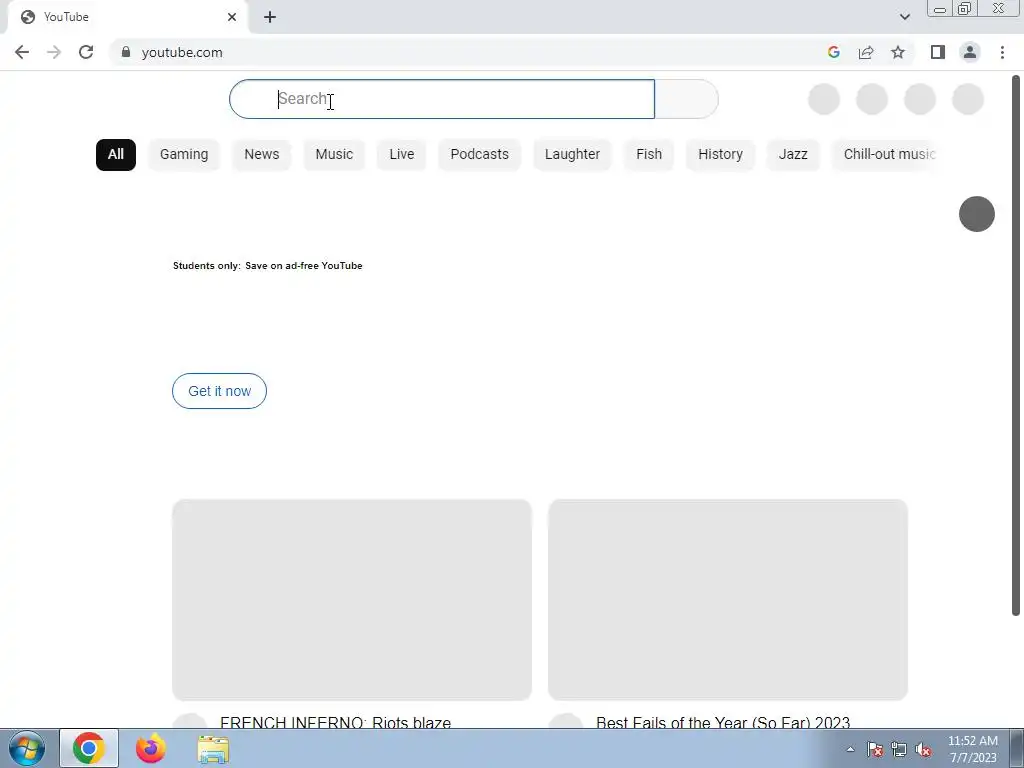The image size is (1024, 768).
Task: Open the FRENCH INFERNO: Riots blaze title
Action: pos(336,722)
